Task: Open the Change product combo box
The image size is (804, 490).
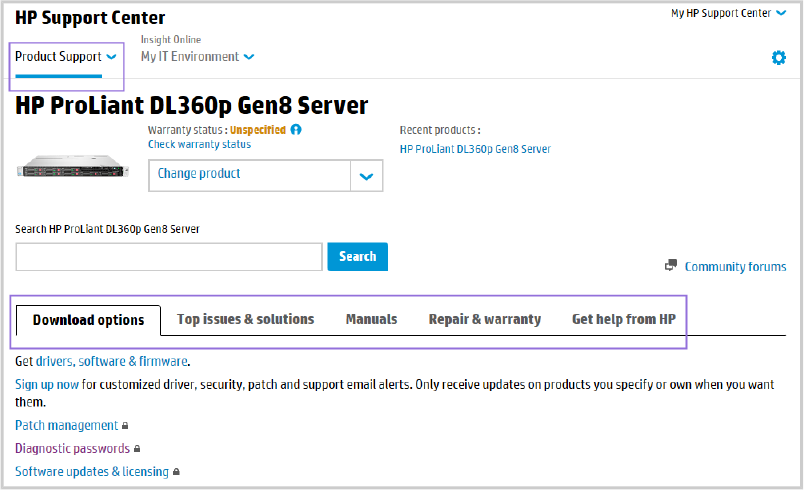Action: [x=266, y=176]
